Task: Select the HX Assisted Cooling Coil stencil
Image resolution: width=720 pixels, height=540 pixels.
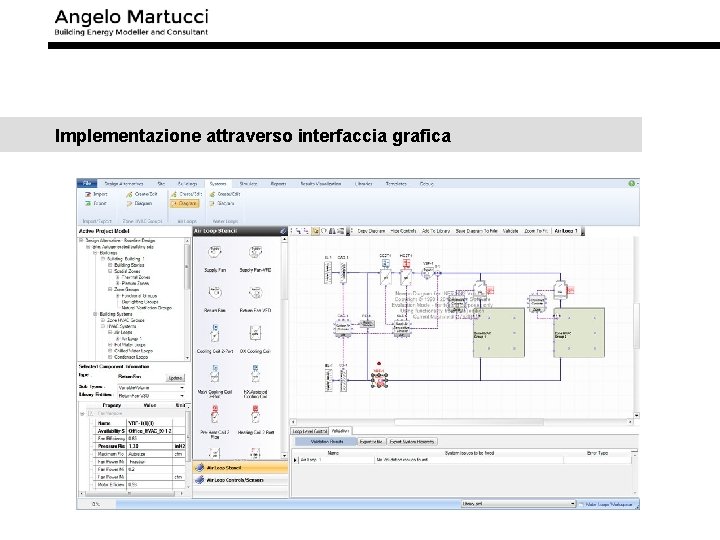Action: pyautogui.click(x=255, y=374)
